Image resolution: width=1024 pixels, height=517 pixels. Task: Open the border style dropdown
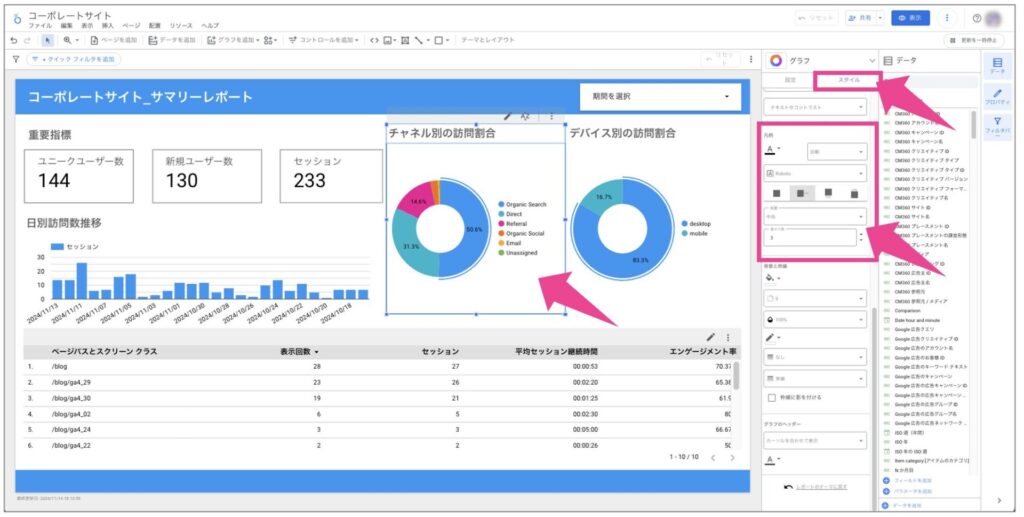815,379
